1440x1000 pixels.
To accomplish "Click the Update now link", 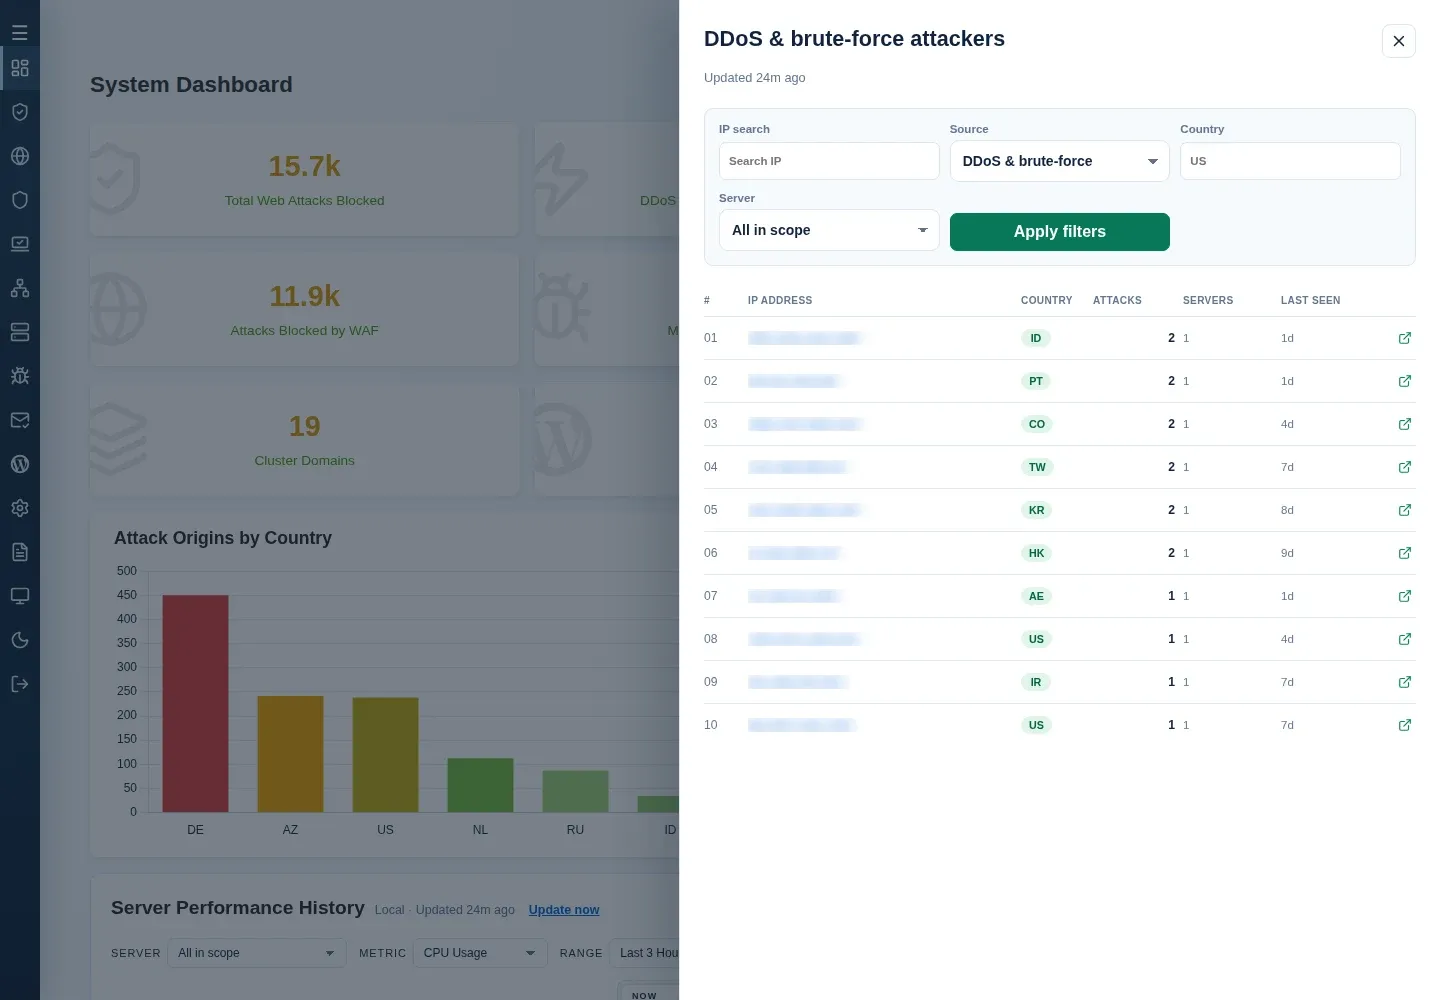I will click(x=564, y=910).
